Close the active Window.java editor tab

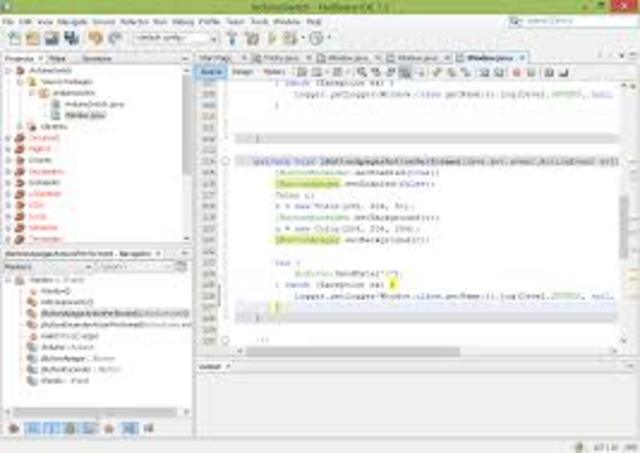522,58
